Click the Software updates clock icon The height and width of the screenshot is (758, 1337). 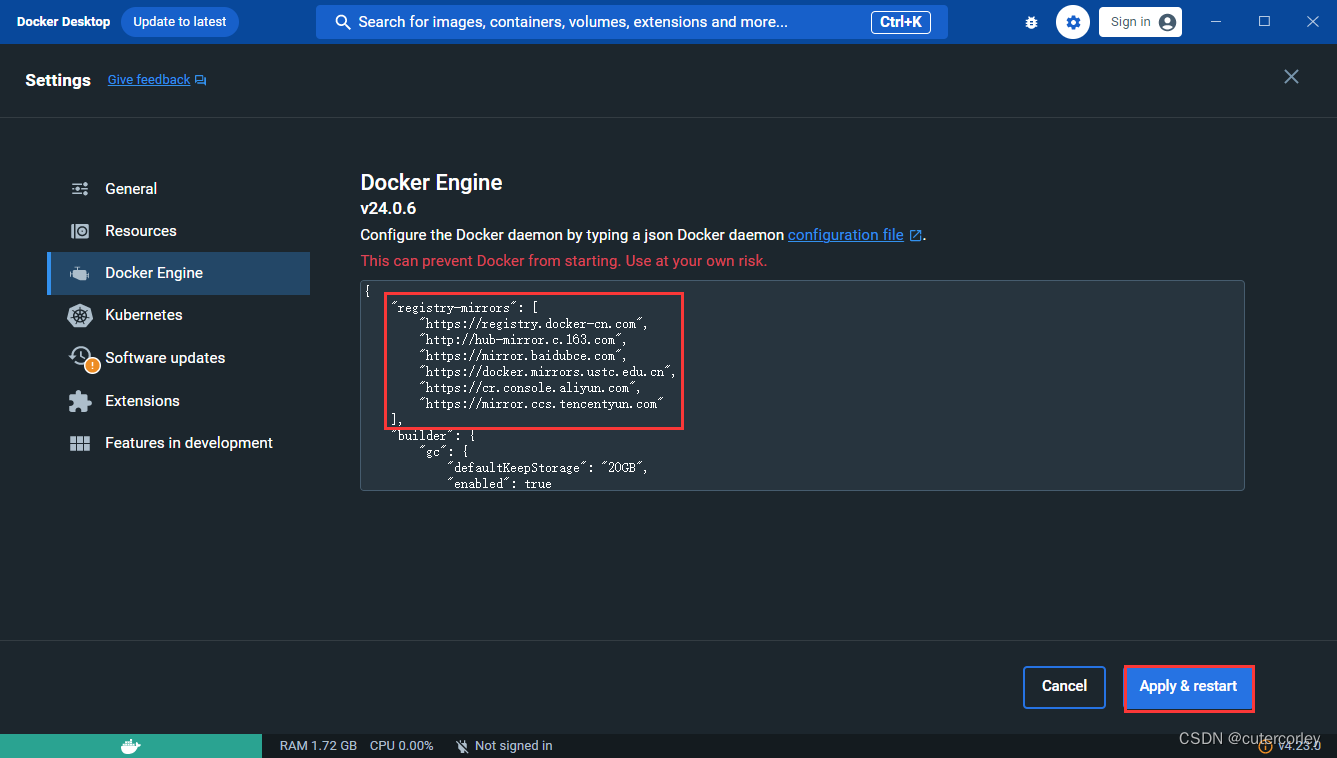(80, 357)
